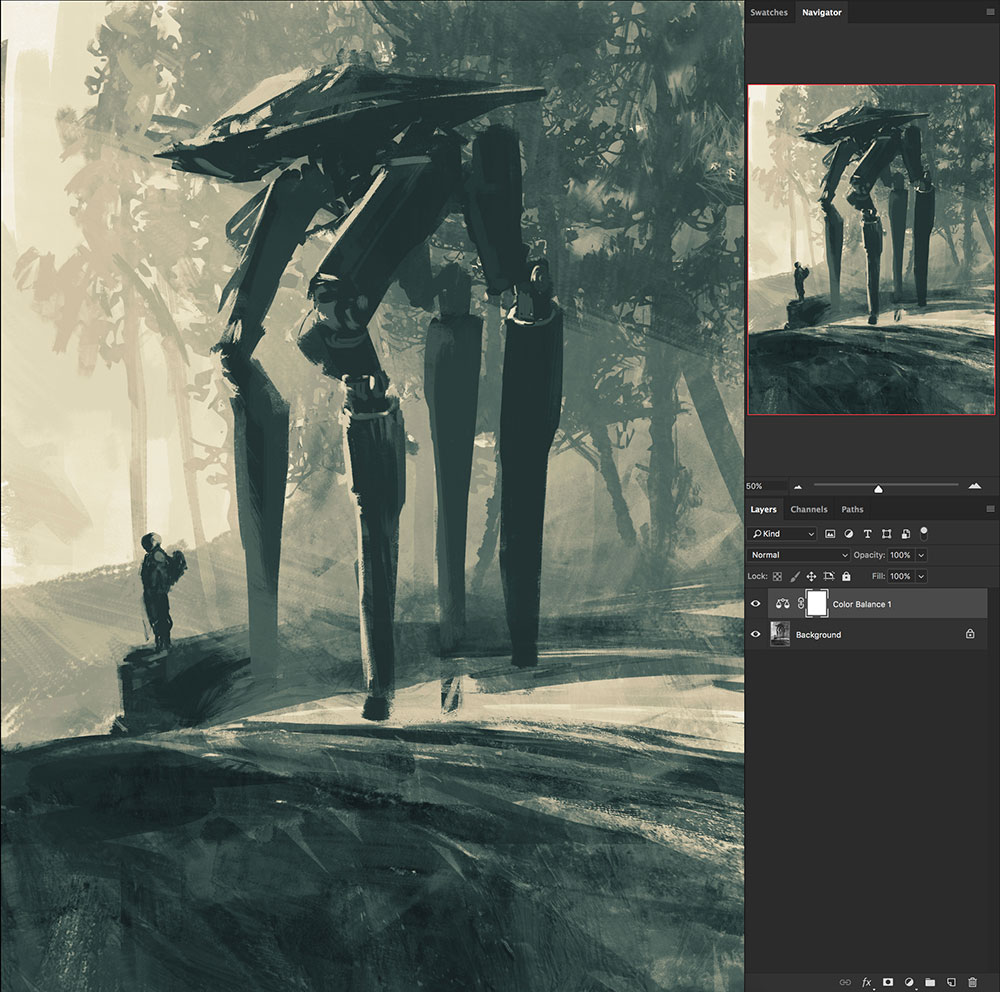Click Background layer lock icon

(x=969, y=634)
